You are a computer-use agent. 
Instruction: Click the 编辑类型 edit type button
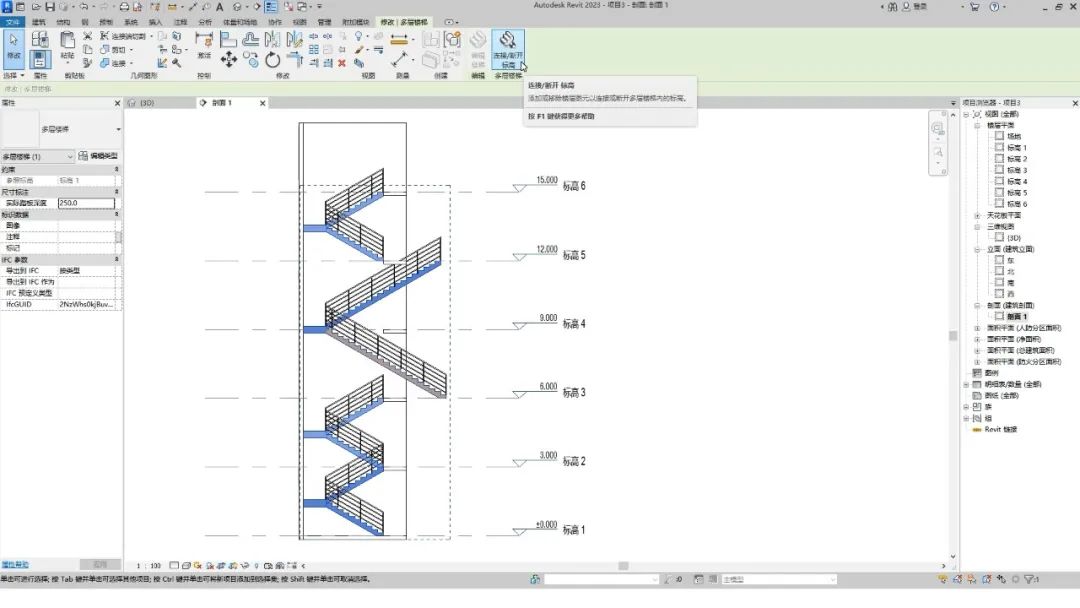point(99,156)
